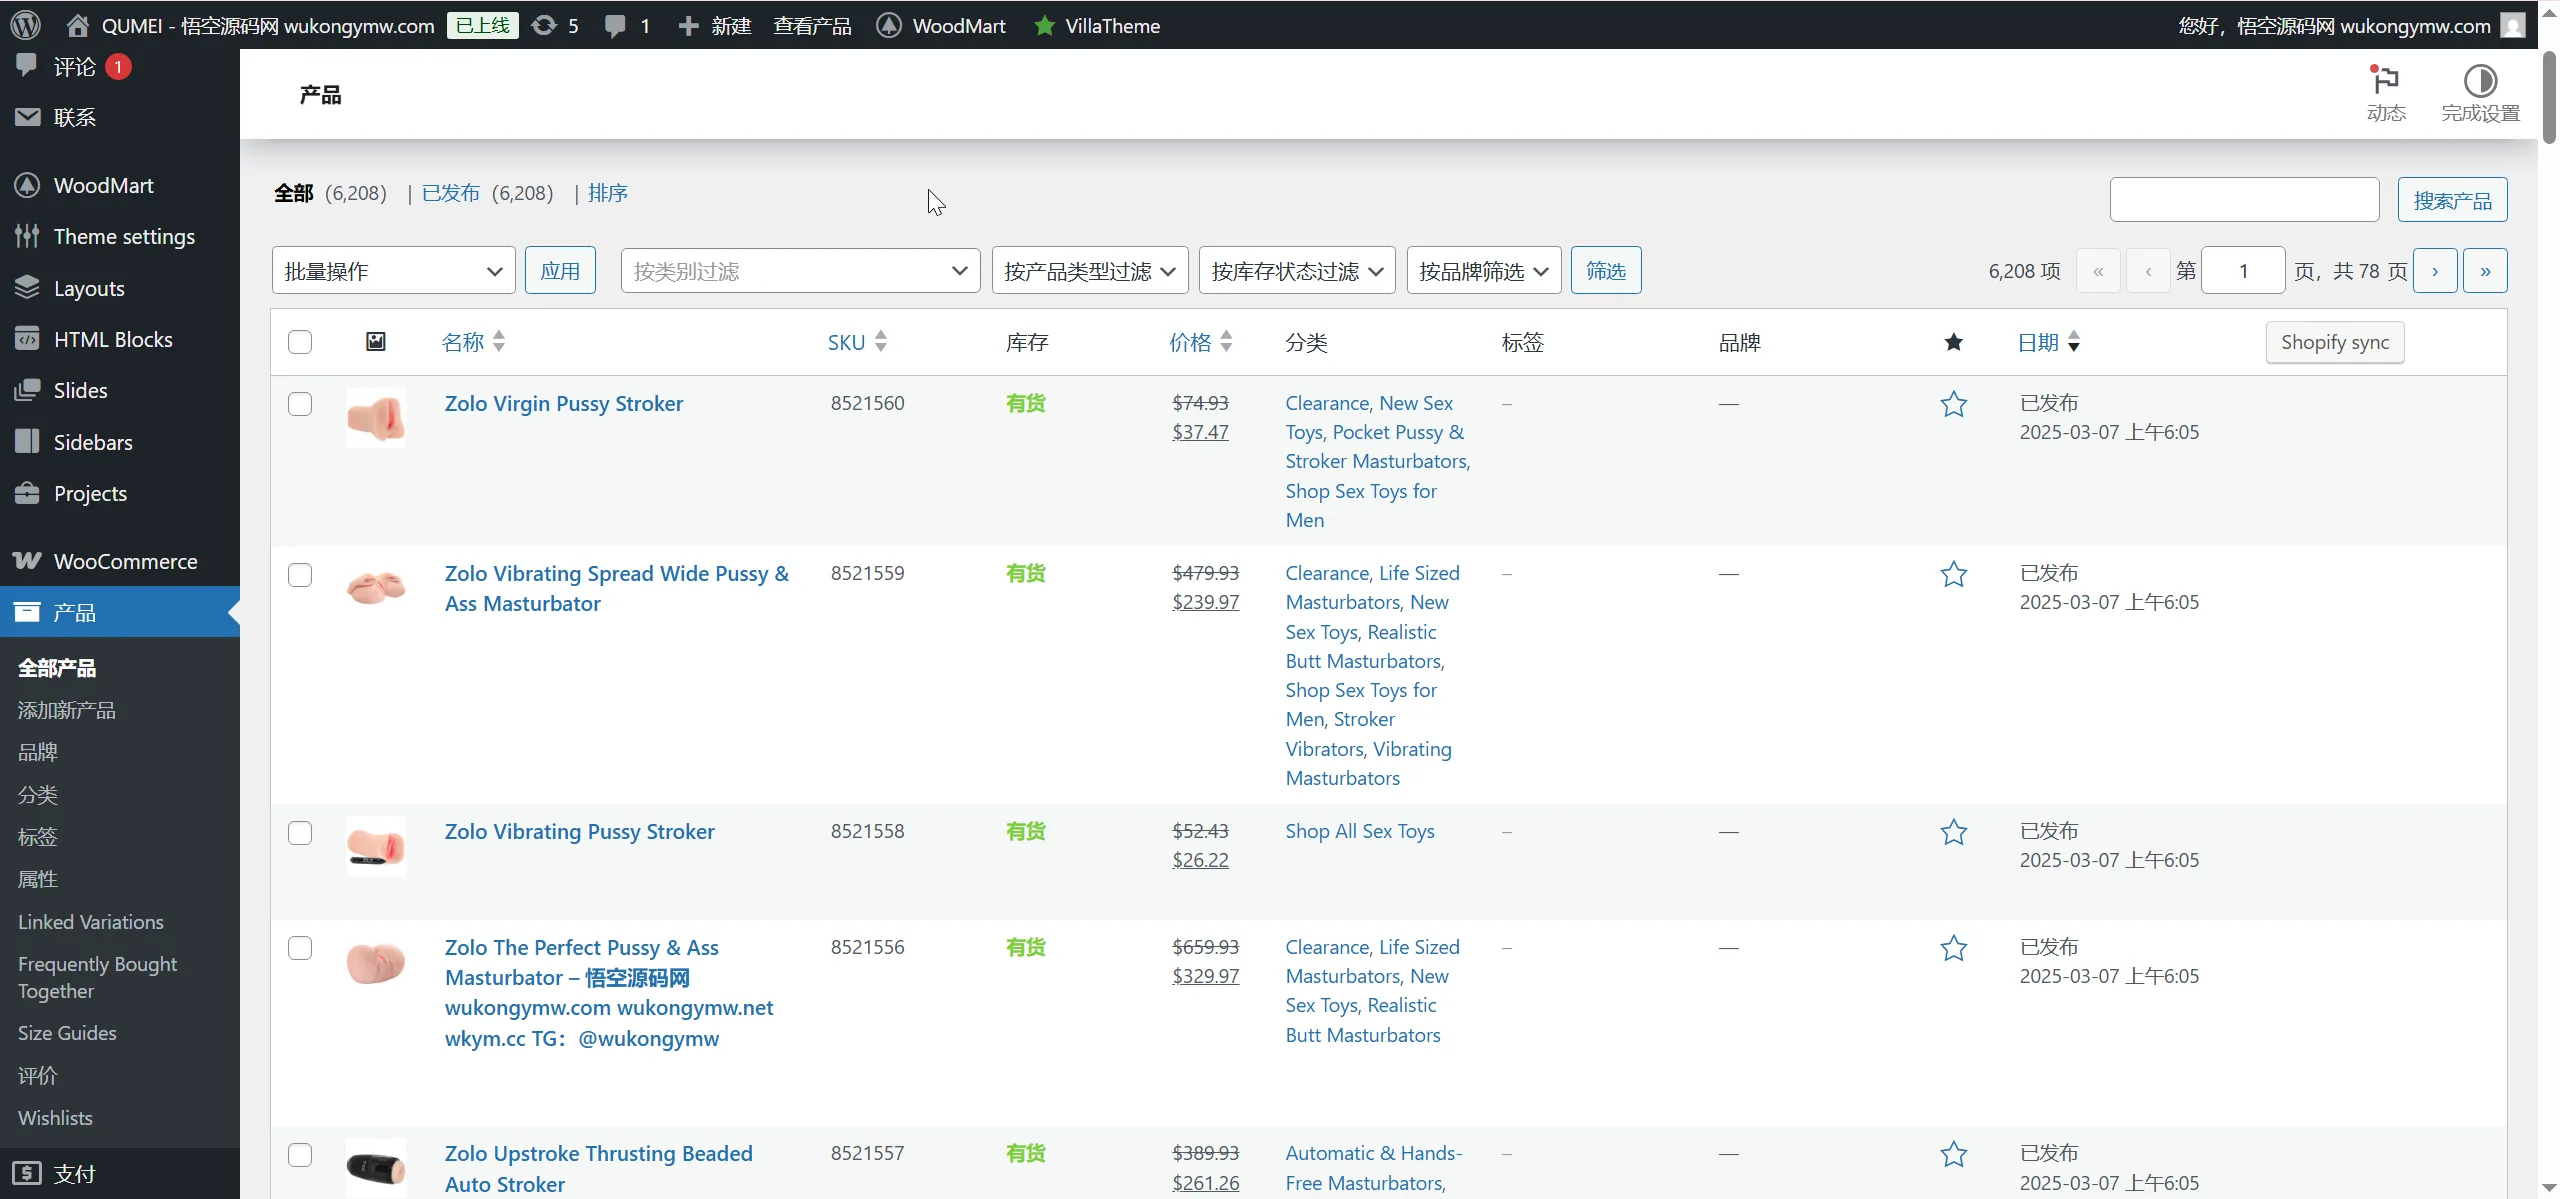Open the 动态 activity flag icon

[2386, 81]
